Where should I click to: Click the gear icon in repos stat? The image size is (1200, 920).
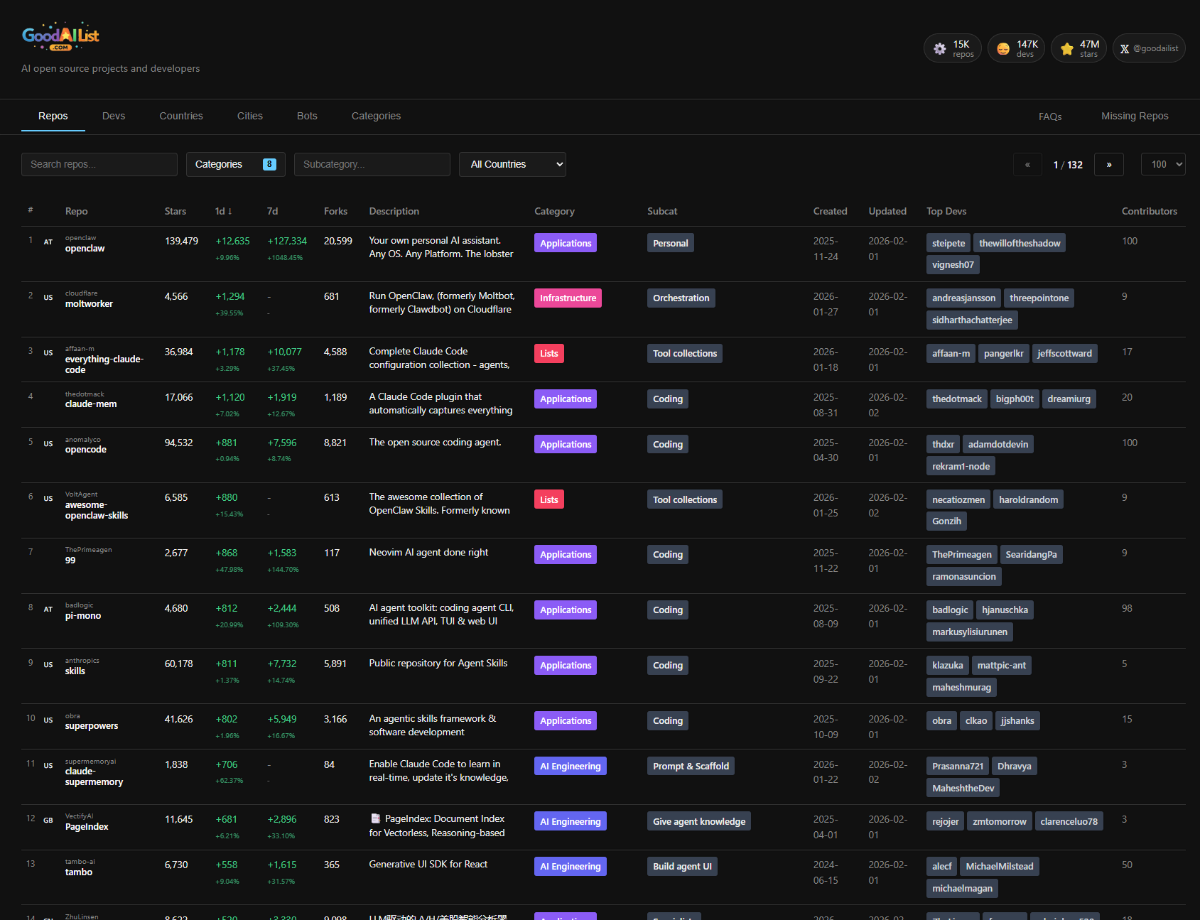939,48
